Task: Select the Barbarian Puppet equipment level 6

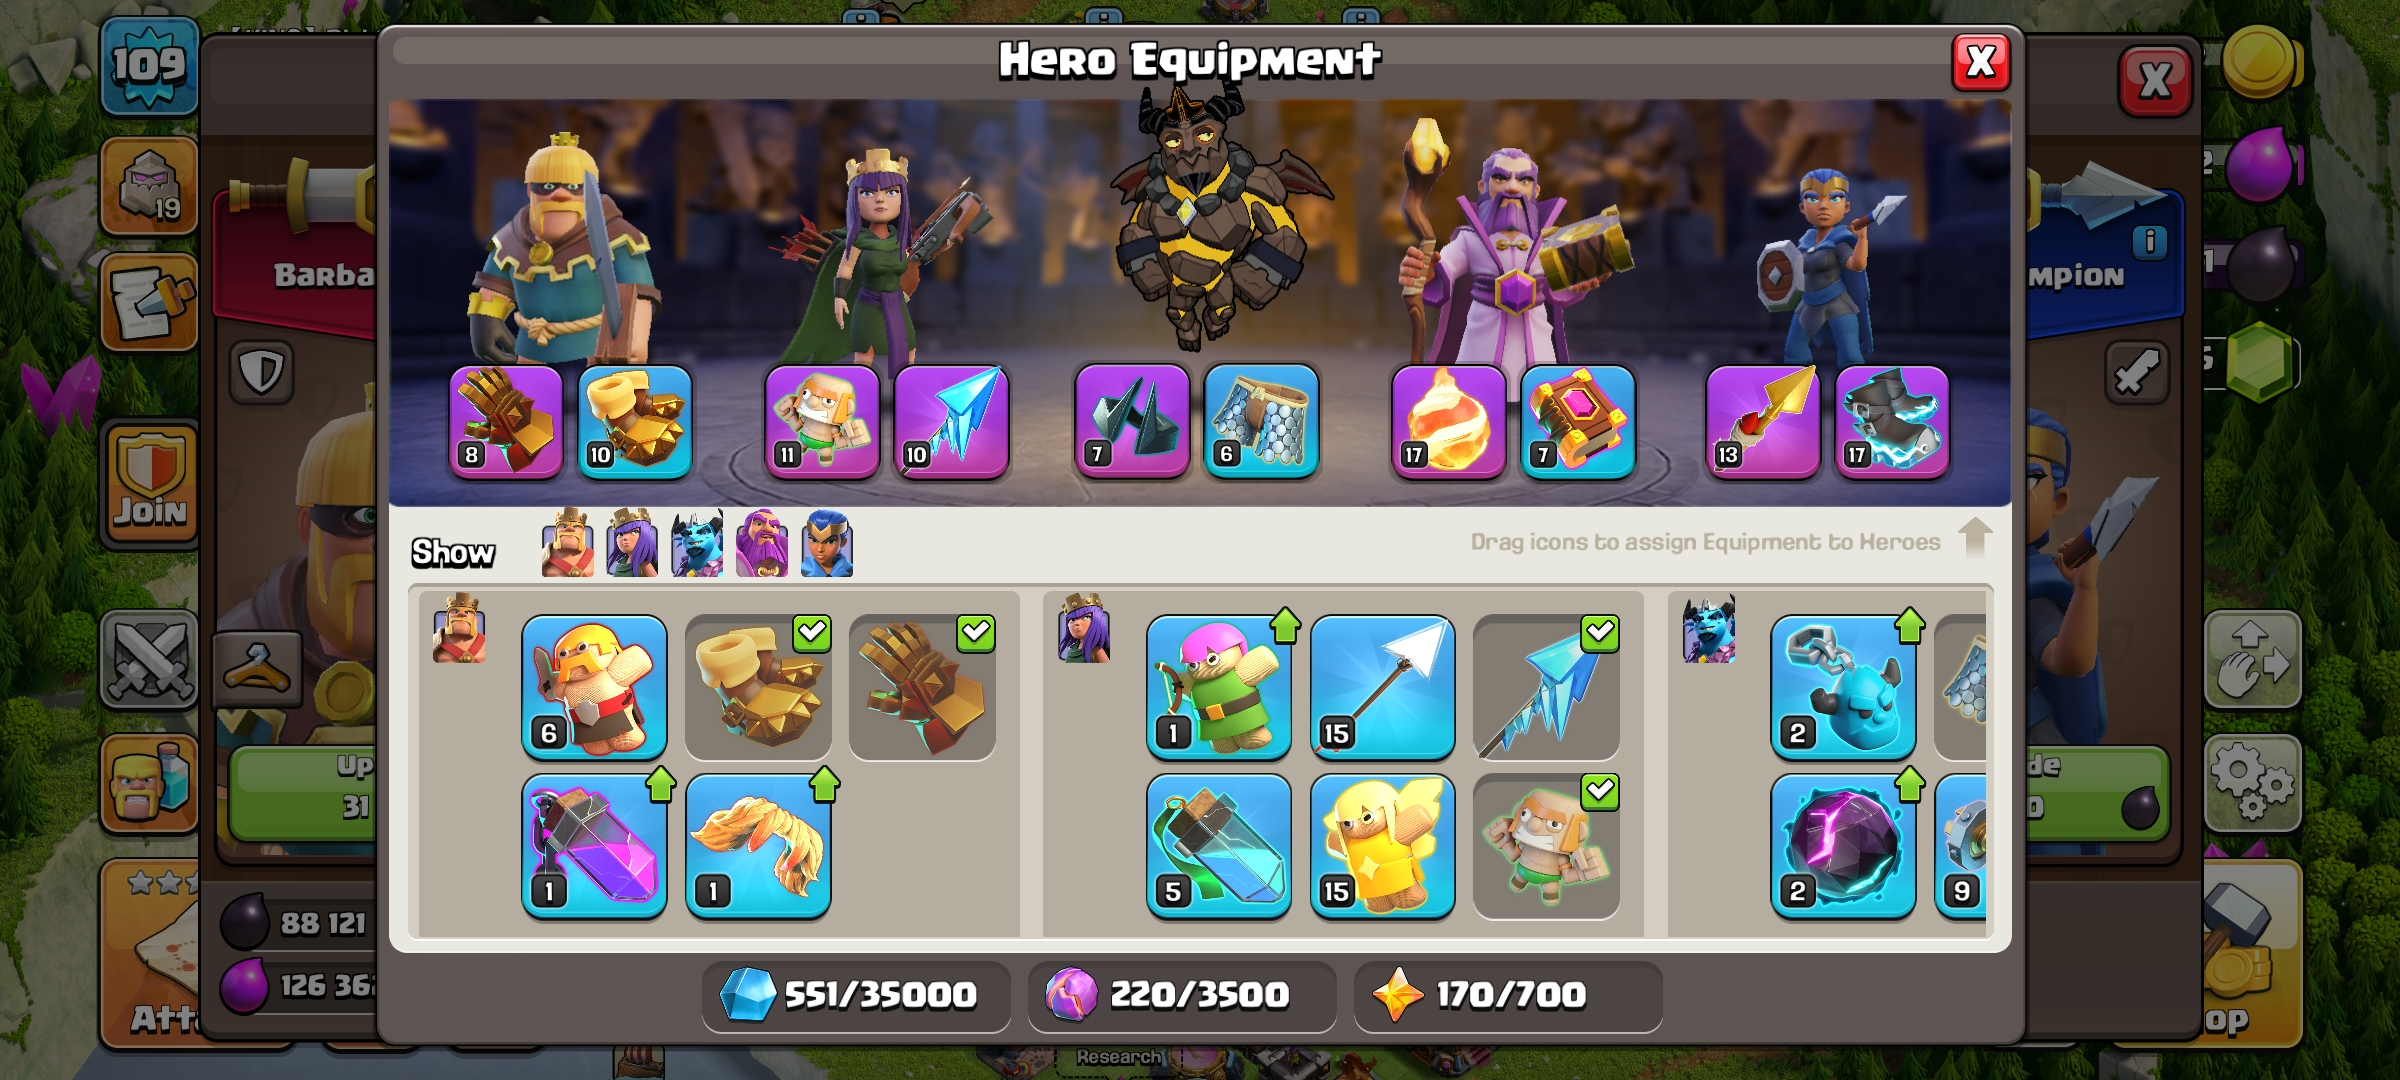Action: 594,687
